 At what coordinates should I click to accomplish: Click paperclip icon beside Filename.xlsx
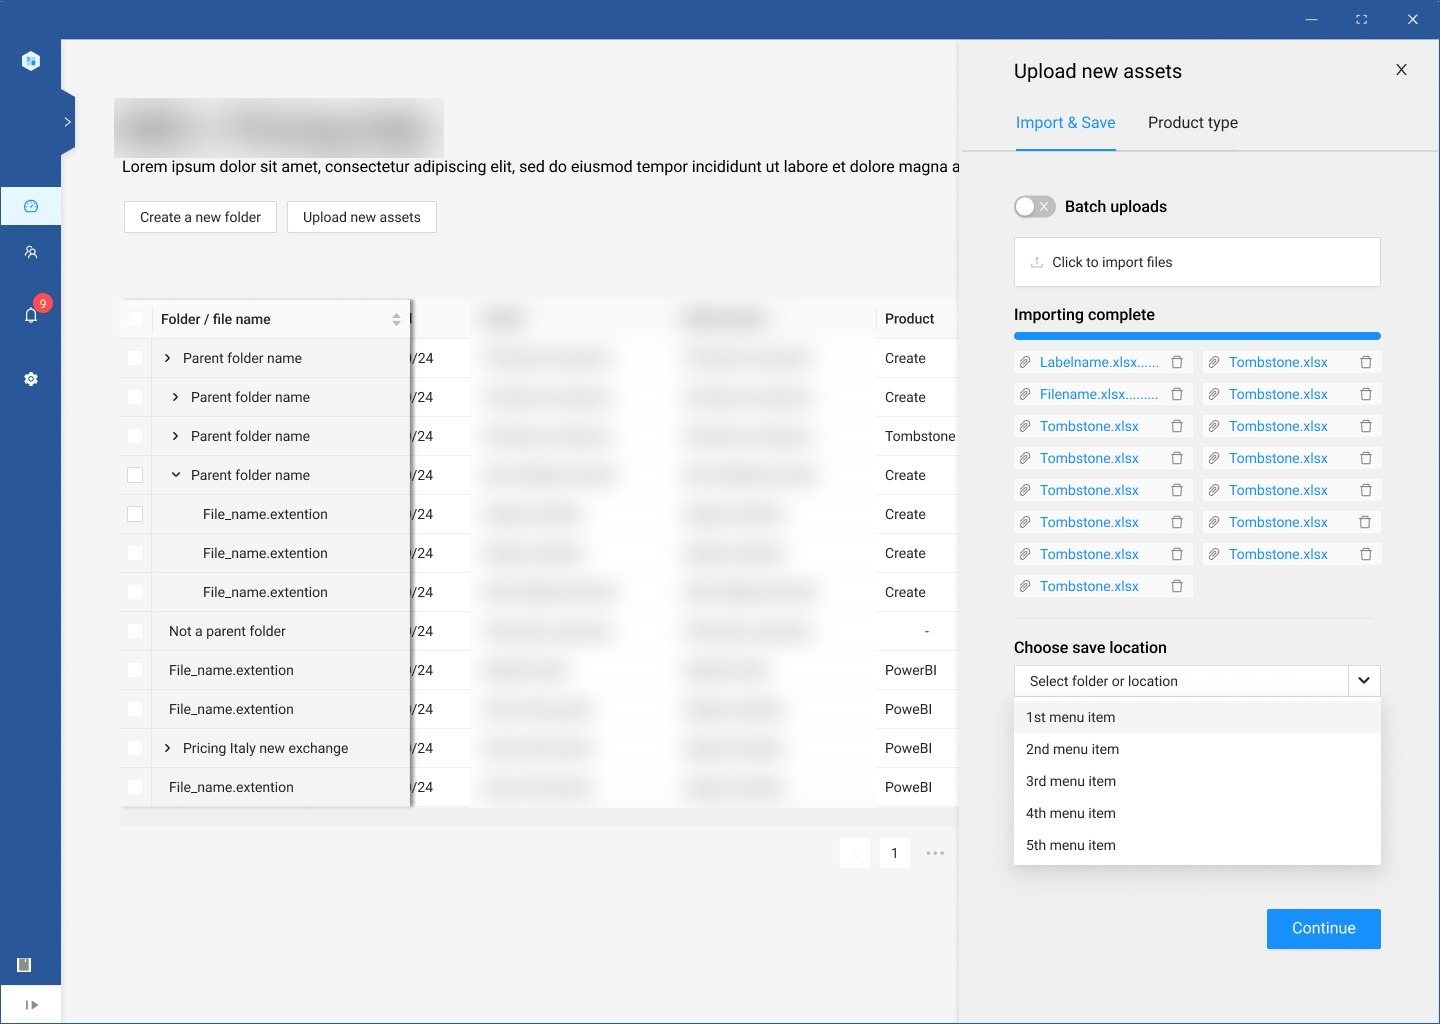1025,394
